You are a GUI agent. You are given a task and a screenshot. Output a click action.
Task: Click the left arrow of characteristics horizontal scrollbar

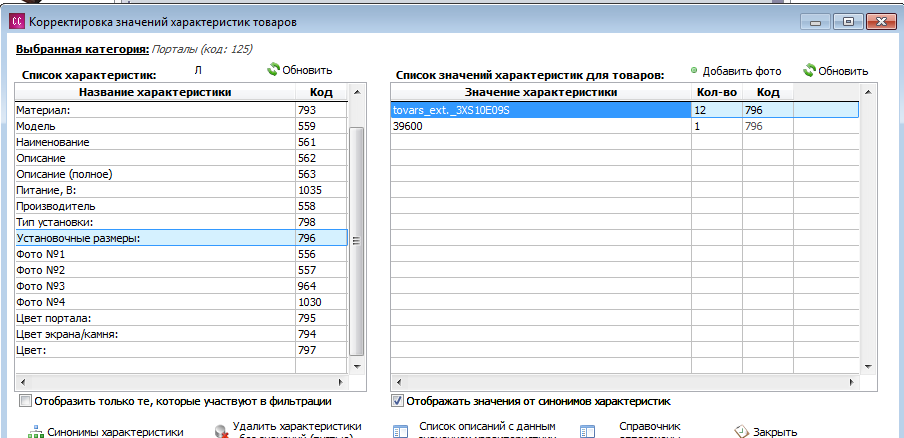coord(23,382)
